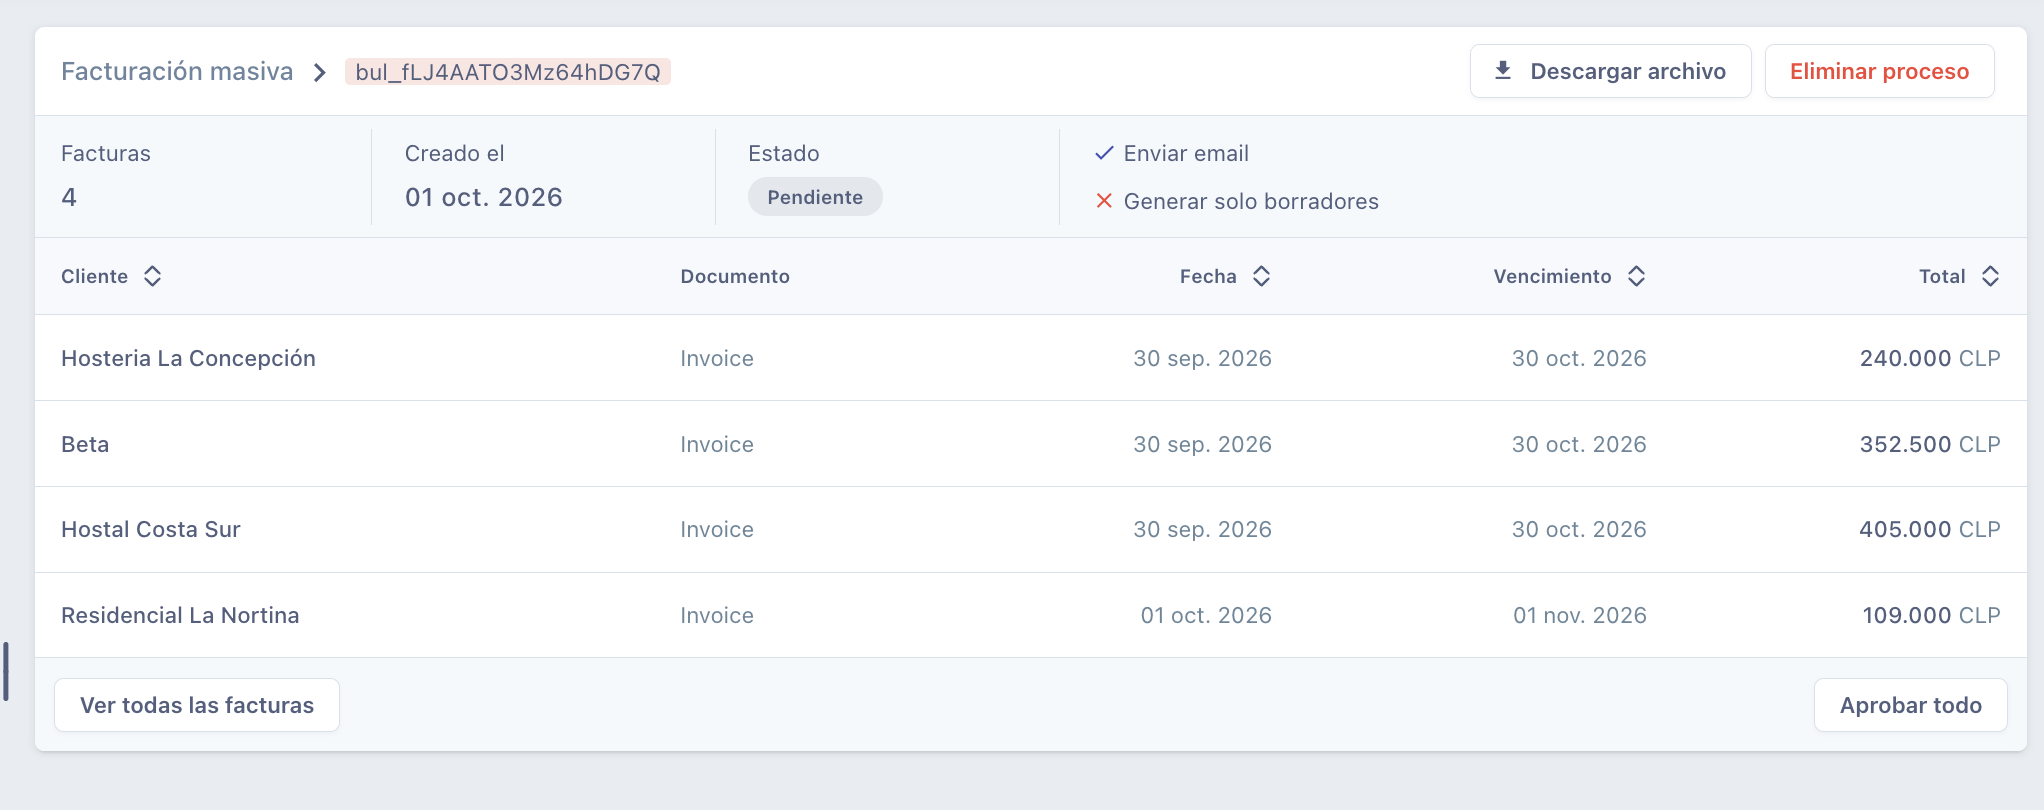Image resolution: width=2044 pixels, height=810 pixels.
Task: Select the Beta client row
Action: [x=1031, y=444]
